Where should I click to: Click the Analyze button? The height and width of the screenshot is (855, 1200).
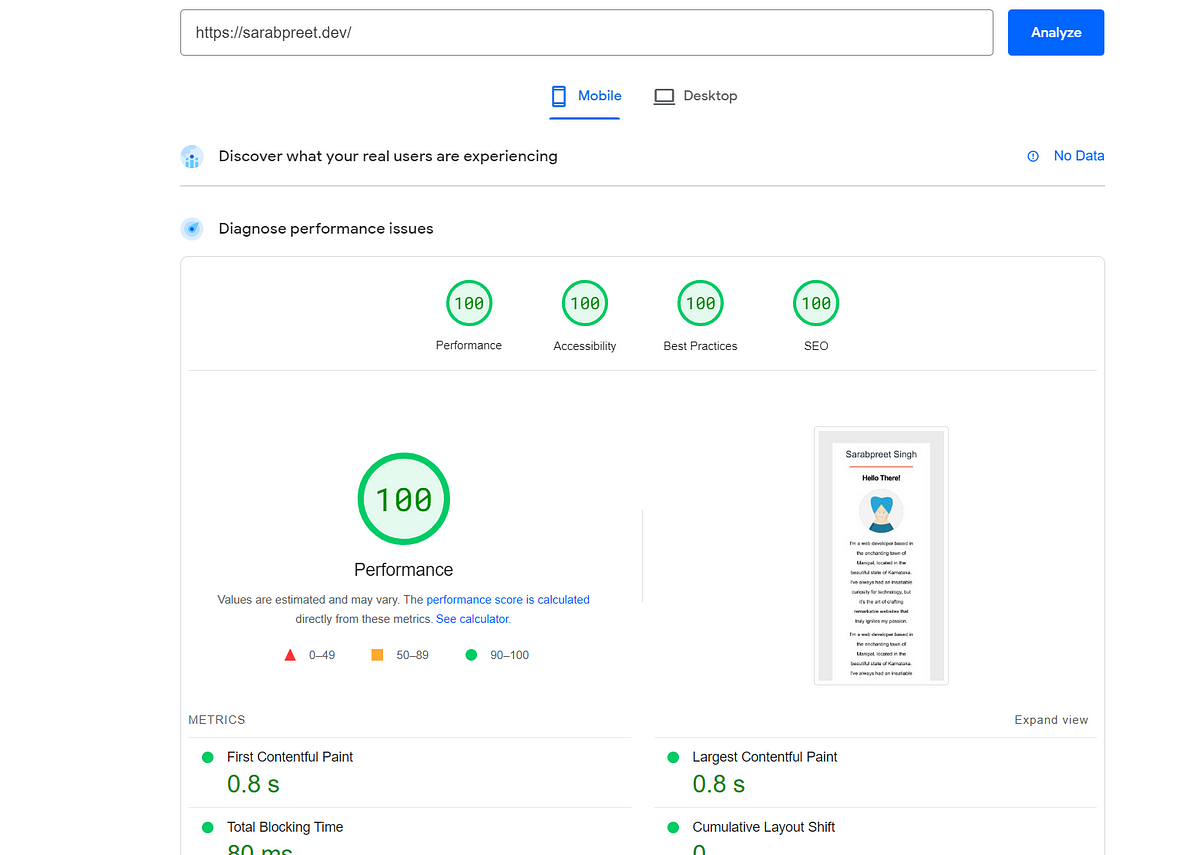click(x=1056, y=32)
